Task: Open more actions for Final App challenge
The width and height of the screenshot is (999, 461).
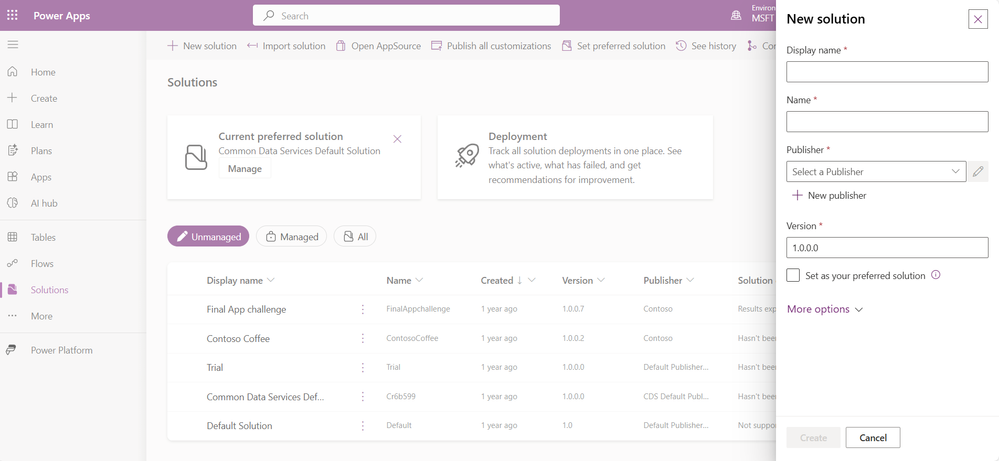Action: pyautogui.click(x=363, y=309)
